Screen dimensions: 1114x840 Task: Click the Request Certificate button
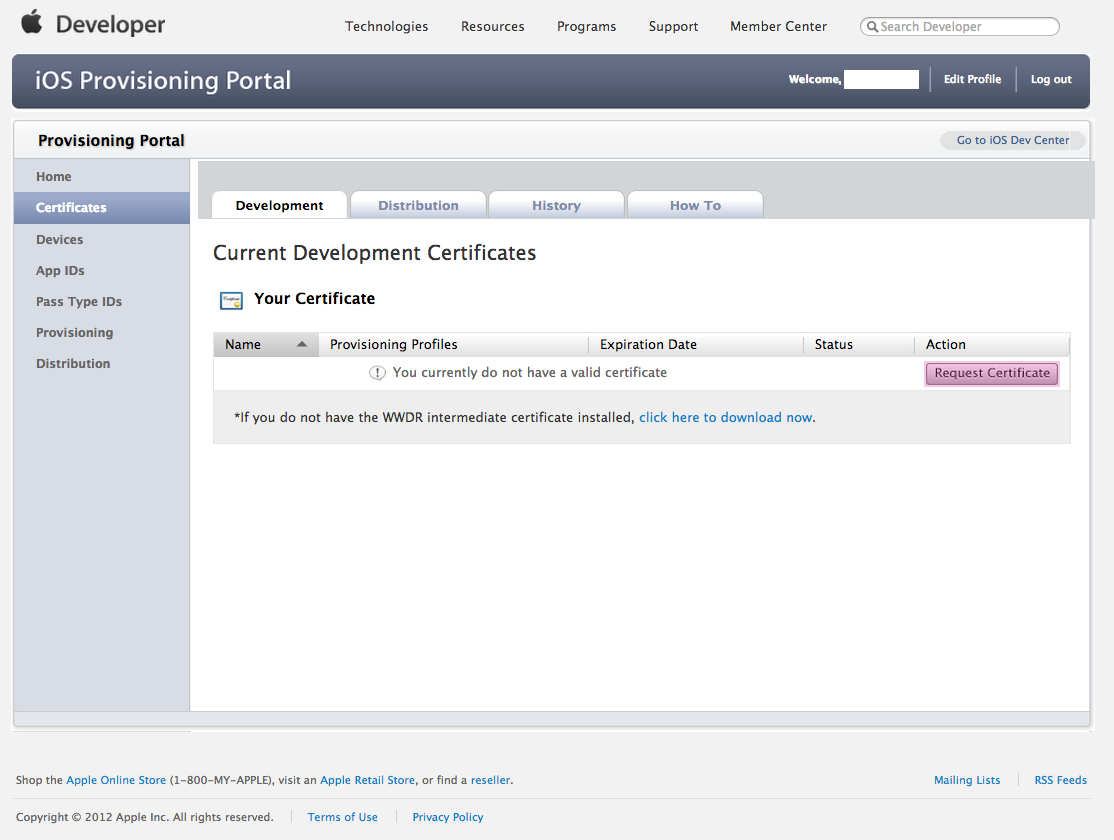[992, 373]
